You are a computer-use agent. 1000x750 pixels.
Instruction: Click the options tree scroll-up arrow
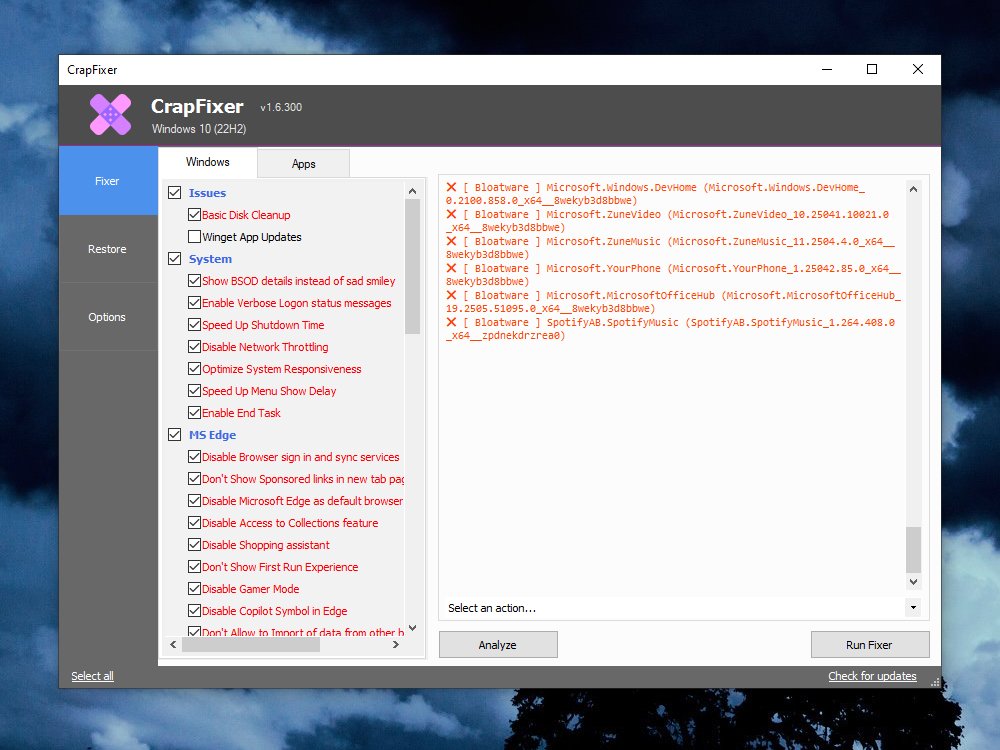pos(412,191)
